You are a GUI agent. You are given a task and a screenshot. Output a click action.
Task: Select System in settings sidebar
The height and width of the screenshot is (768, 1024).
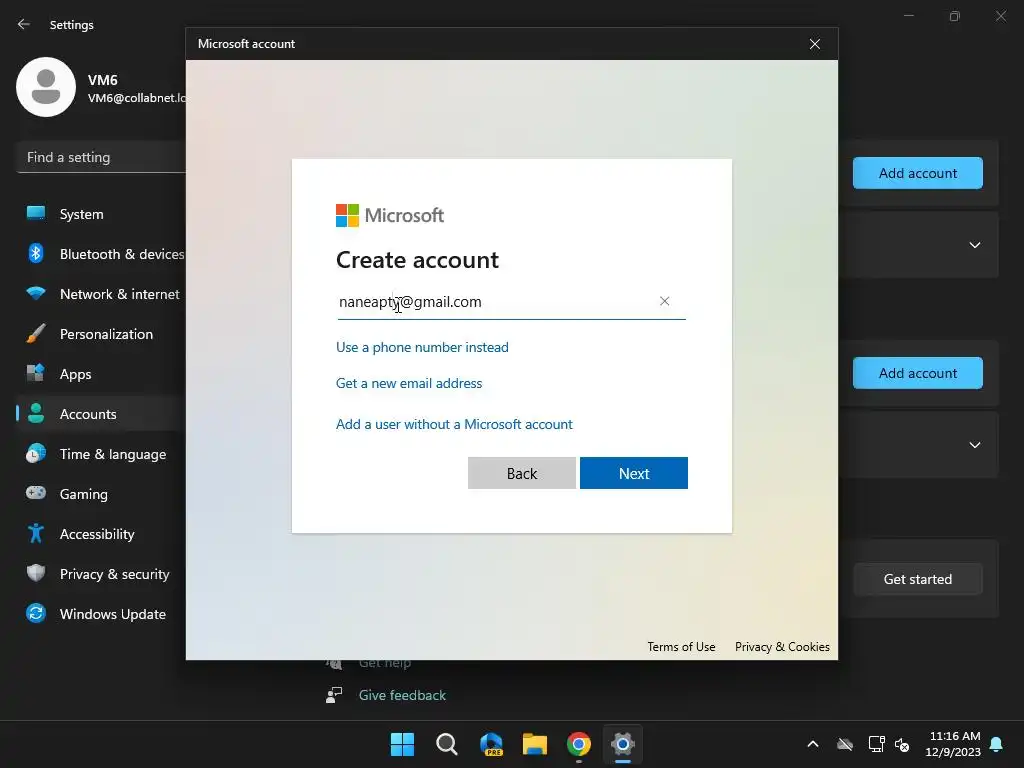point(82,214)
